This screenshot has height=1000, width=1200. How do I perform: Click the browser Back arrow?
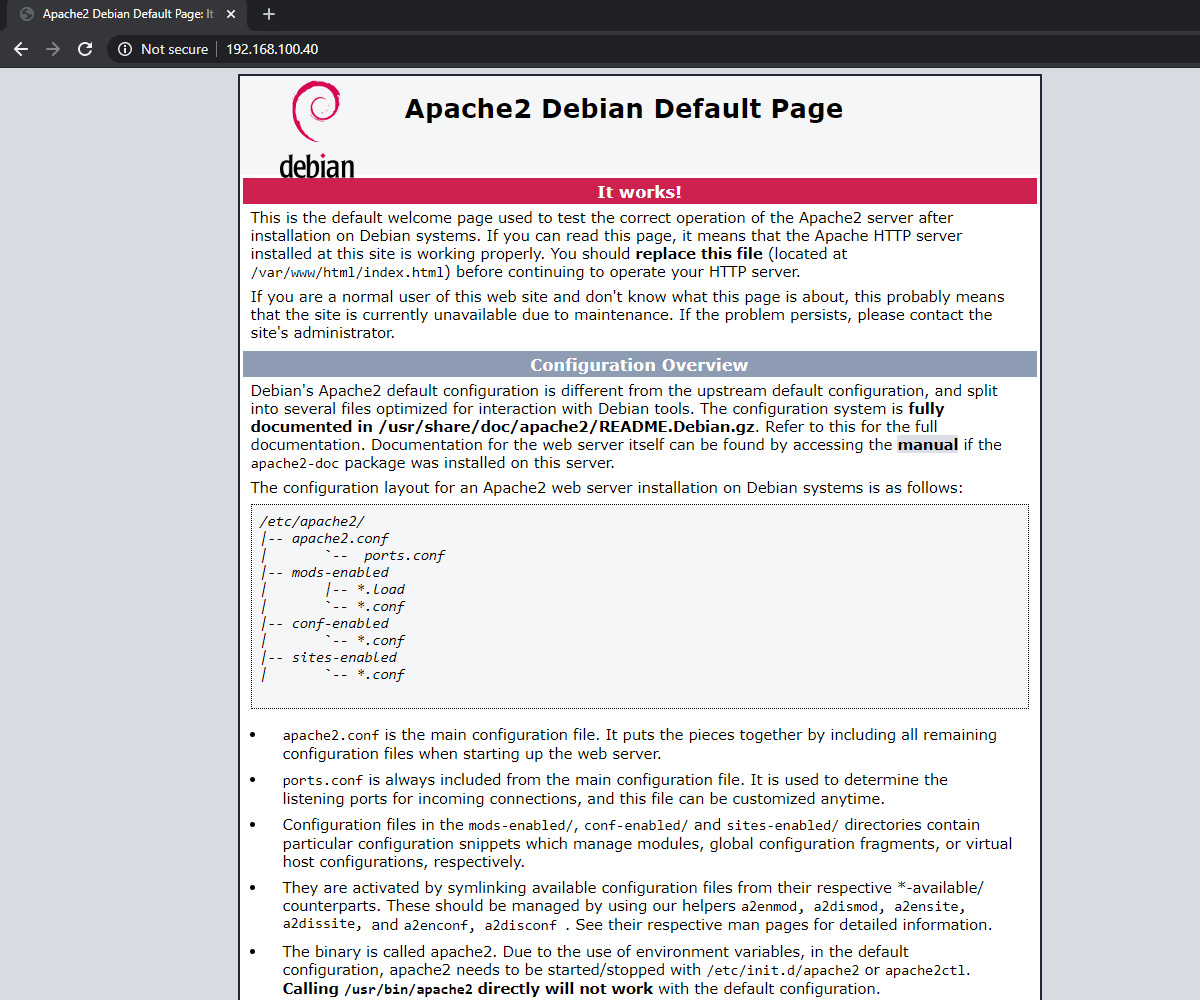tap(21, 49)
